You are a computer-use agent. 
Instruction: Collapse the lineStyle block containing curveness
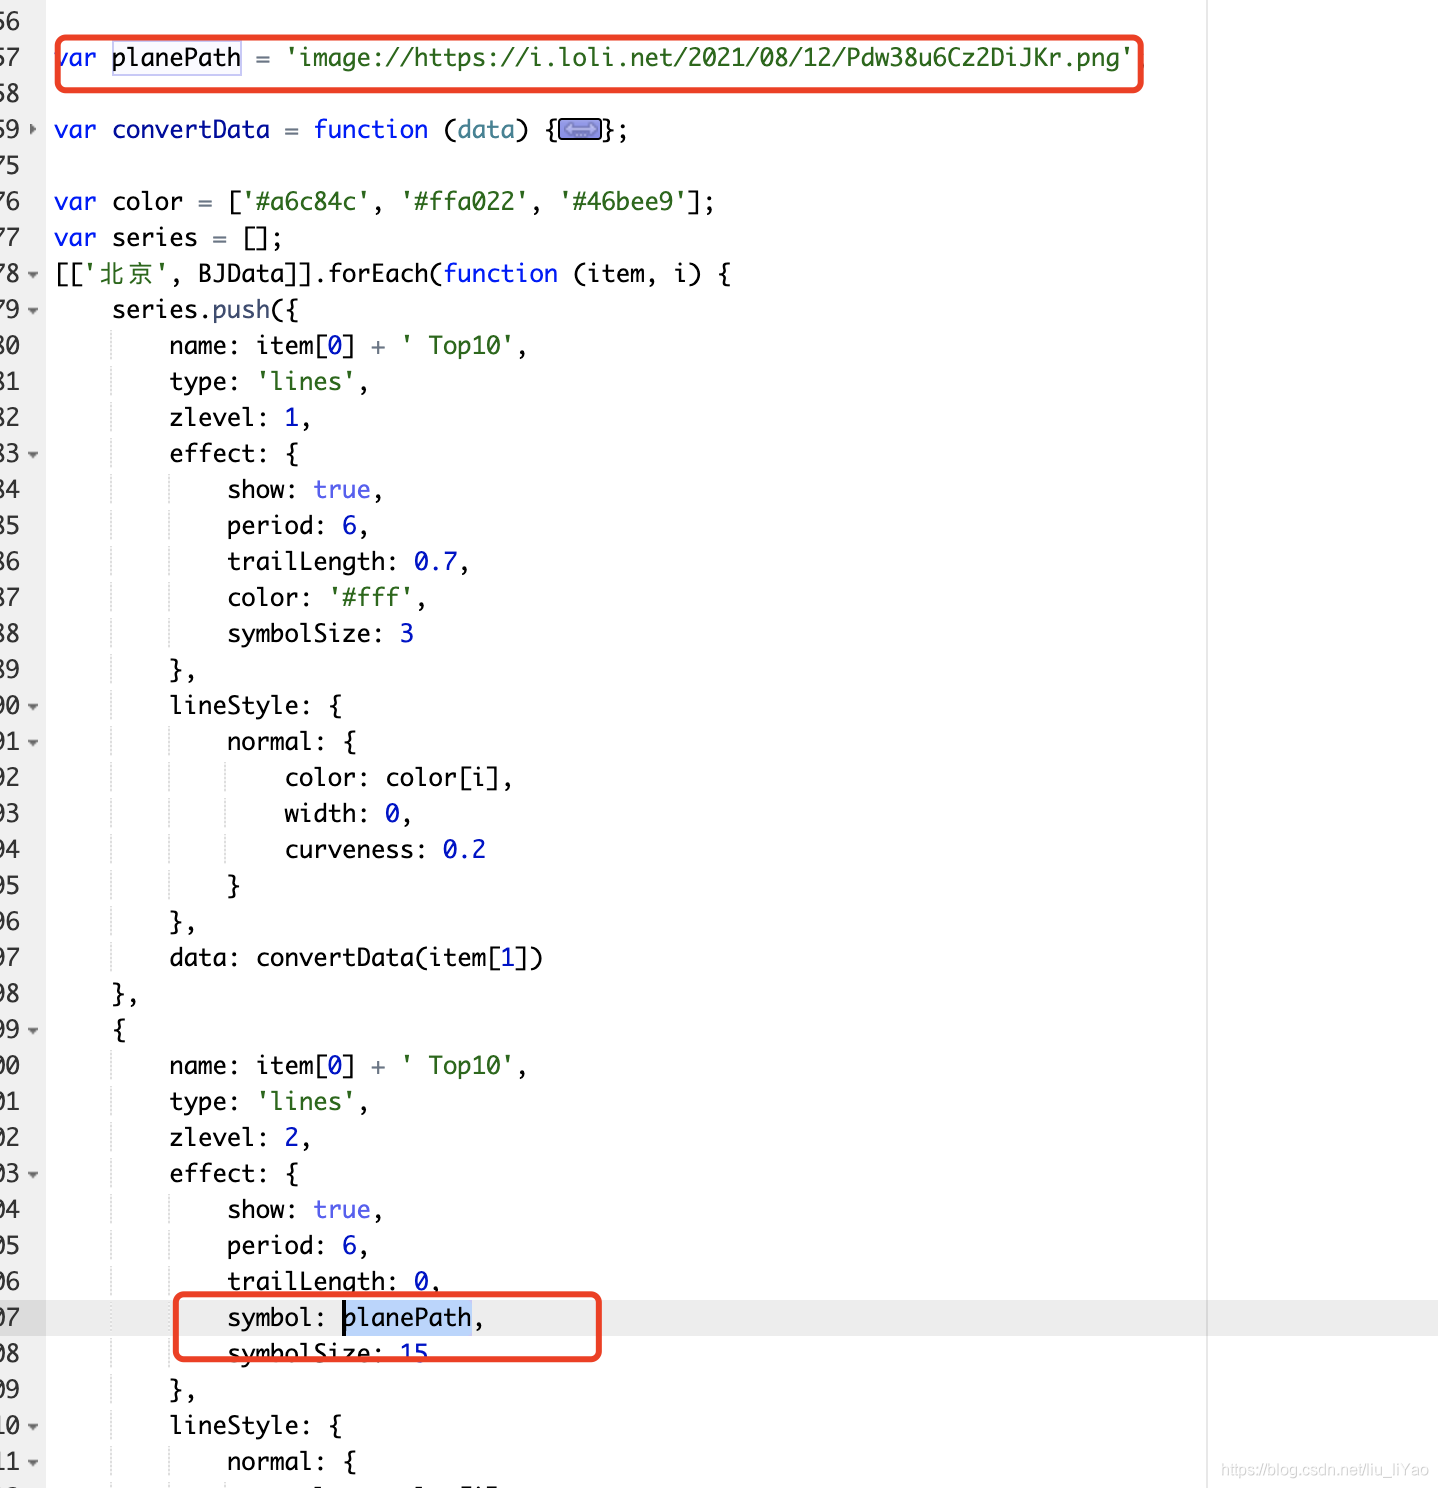33,707
